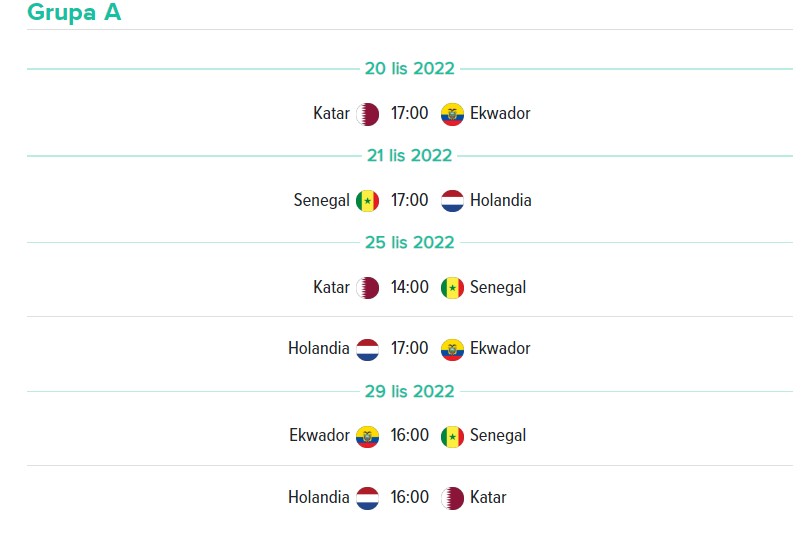The width and height of the screenshot is (808, 535).
Task: Click 17:00 time of Holandia–Ekwador match
Action: (x=410, y=348)
